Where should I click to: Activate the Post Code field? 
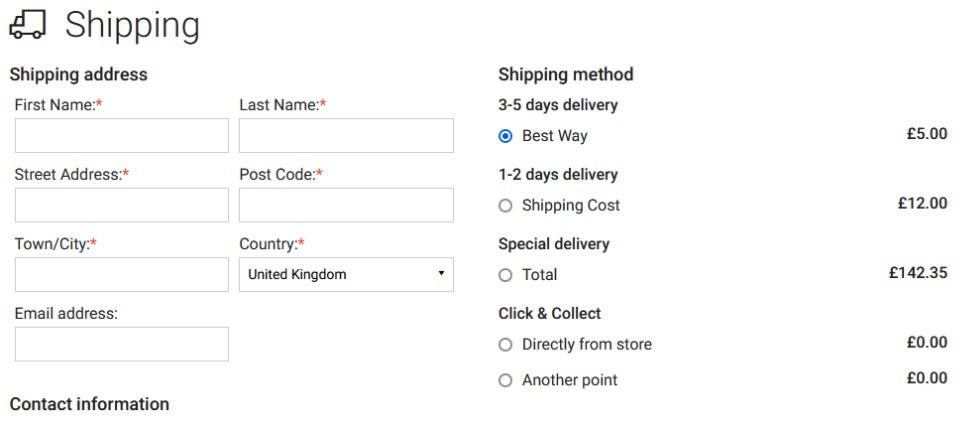click(346, 205)
